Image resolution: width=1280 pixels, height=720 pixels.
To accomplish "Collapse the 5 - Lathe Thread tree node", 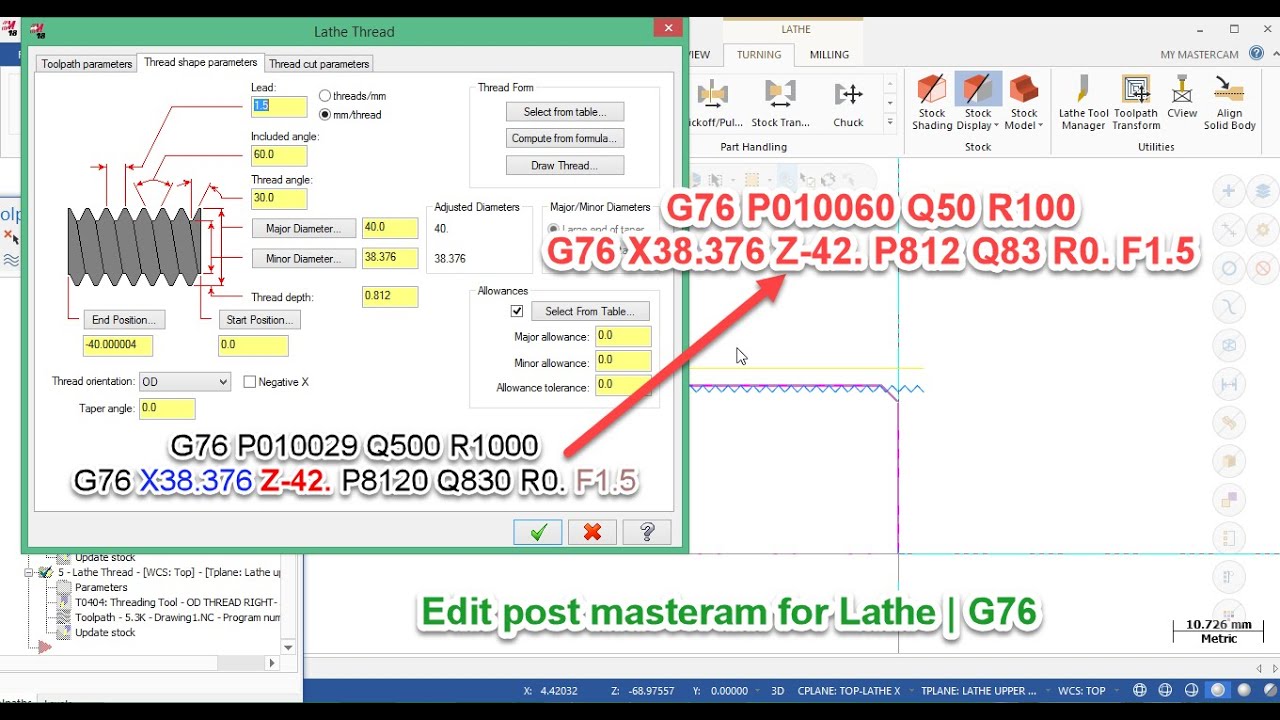I will 30,573.
